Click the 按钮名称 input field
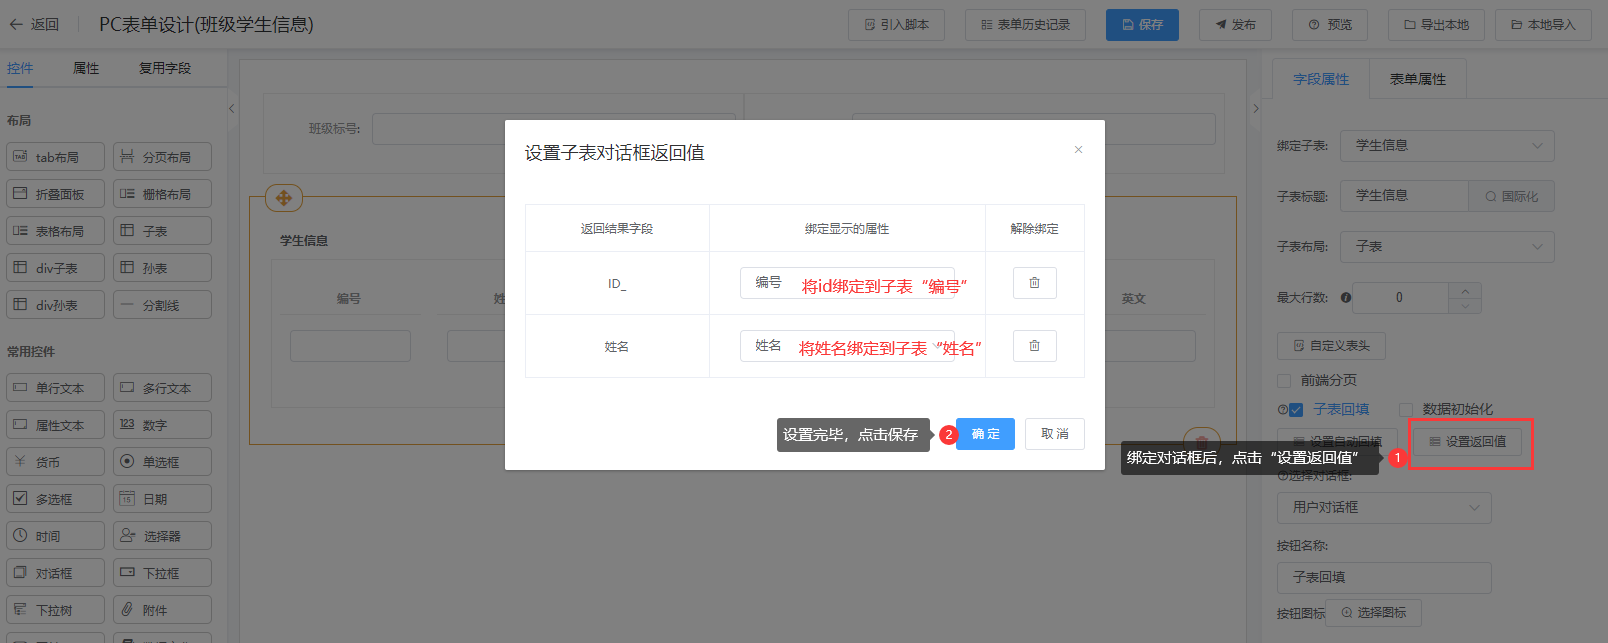 [1384, 577]
